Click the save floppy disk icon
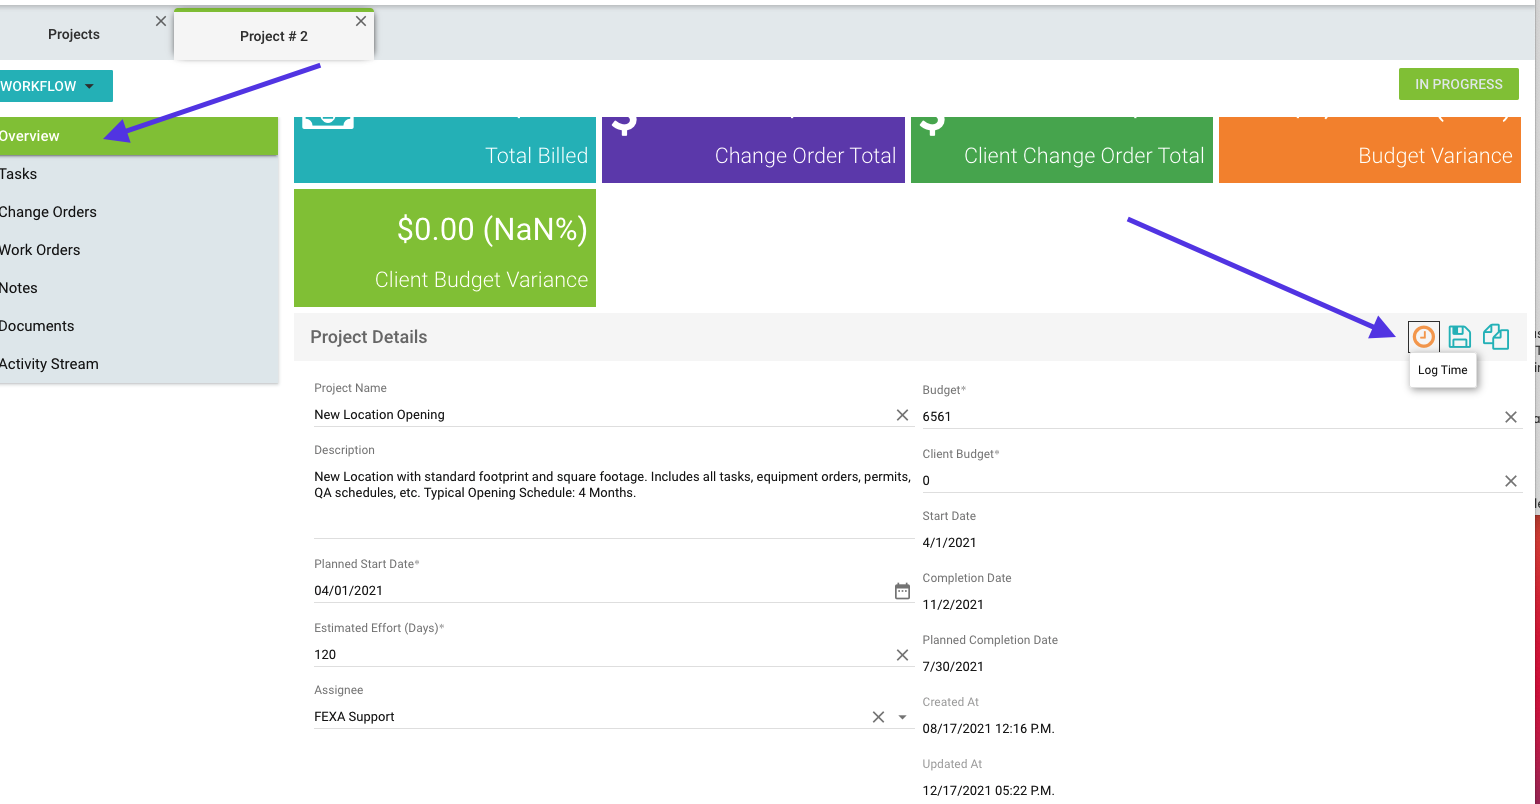 1459,337
